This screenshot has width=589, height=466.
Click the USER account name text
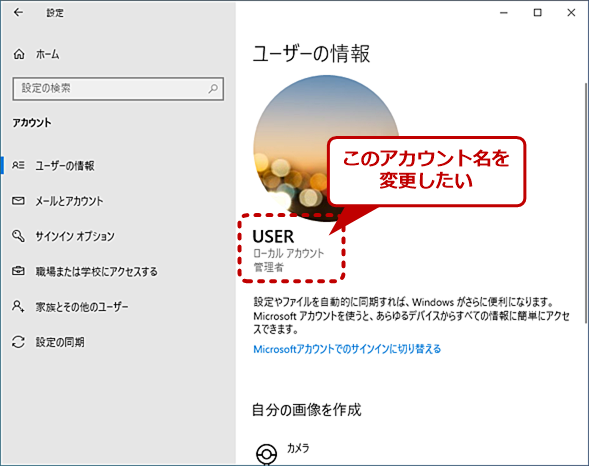[x=273, y=237]
